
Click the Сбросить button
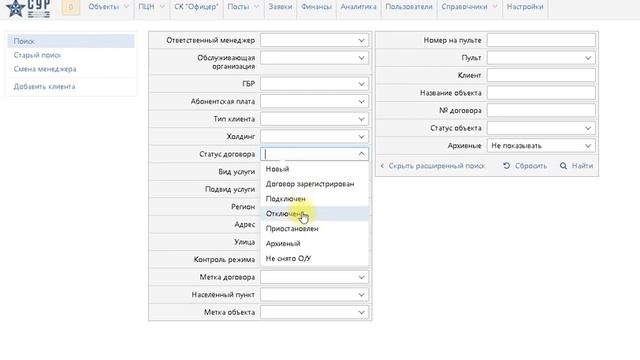tap(525, 166)
